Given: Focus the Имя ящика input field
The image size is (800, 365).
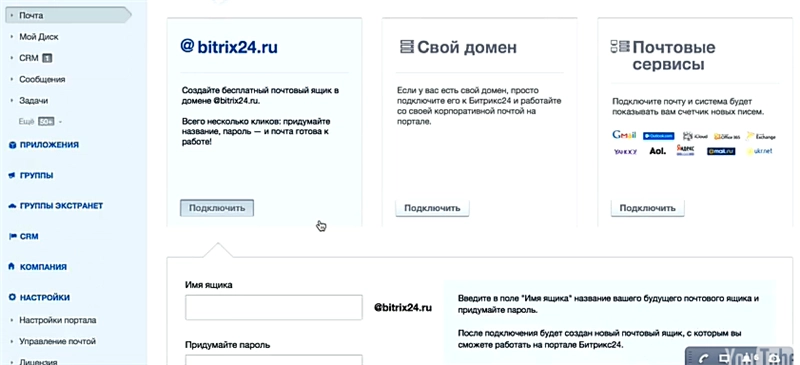Looking at the screenshot, I should click(274, 307).
